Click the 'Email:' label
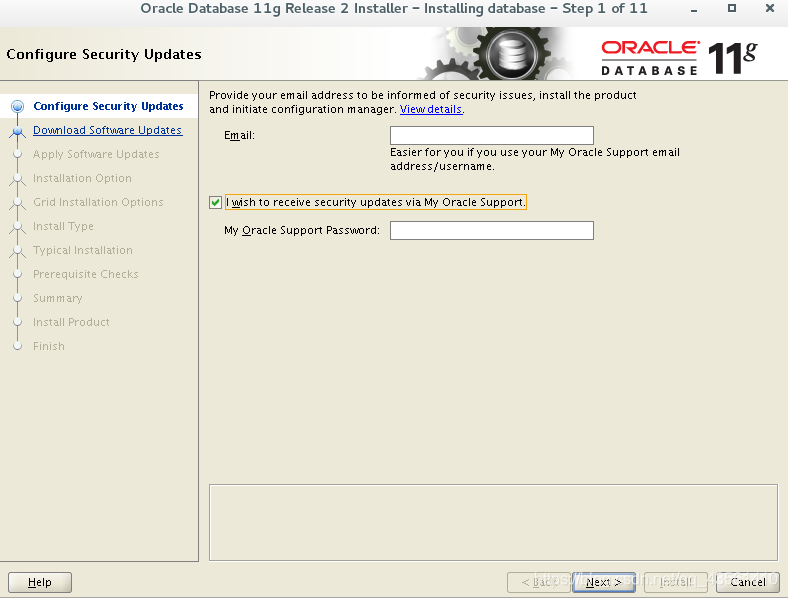 239,136
